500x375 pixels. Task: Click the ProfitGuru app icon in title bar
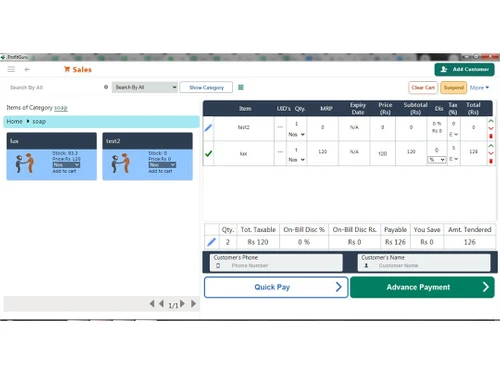pyautogui.click(x=3, y=57)
